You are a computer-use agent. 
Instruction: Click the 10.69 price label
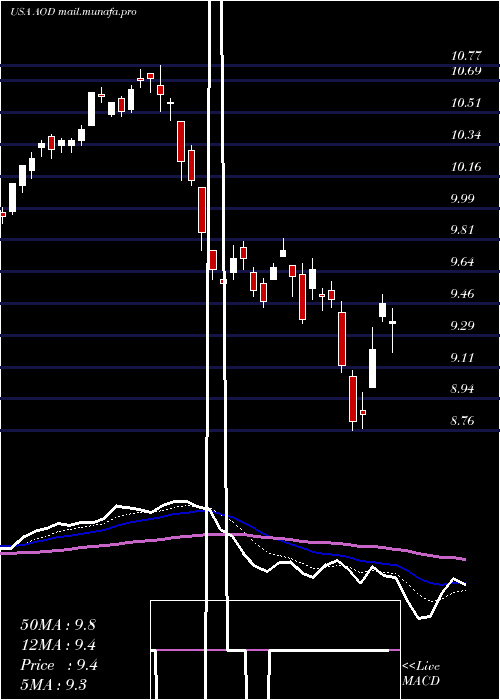click(x=466, y=71)
